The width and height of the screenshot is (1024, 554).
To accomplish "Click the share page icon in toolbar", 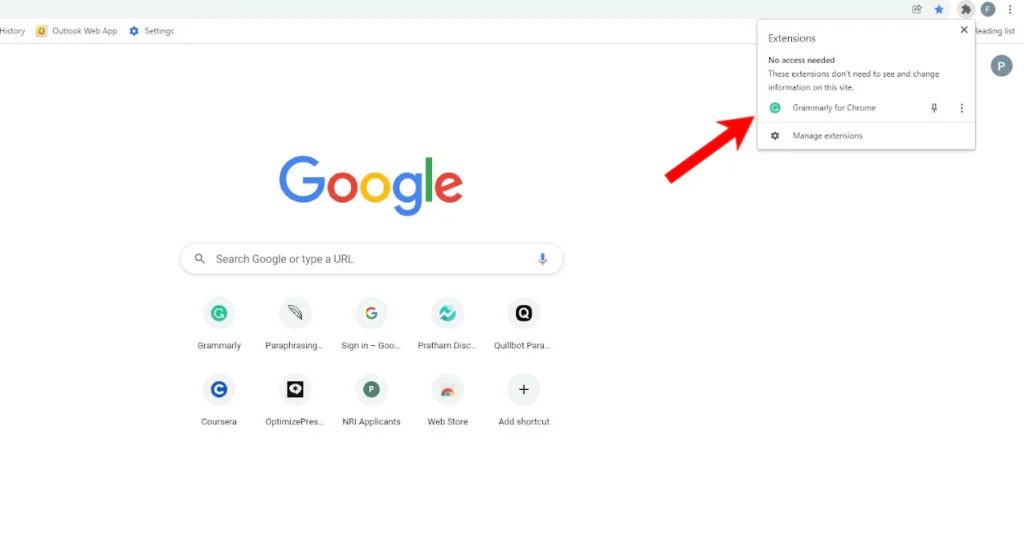I will [917, 9].
